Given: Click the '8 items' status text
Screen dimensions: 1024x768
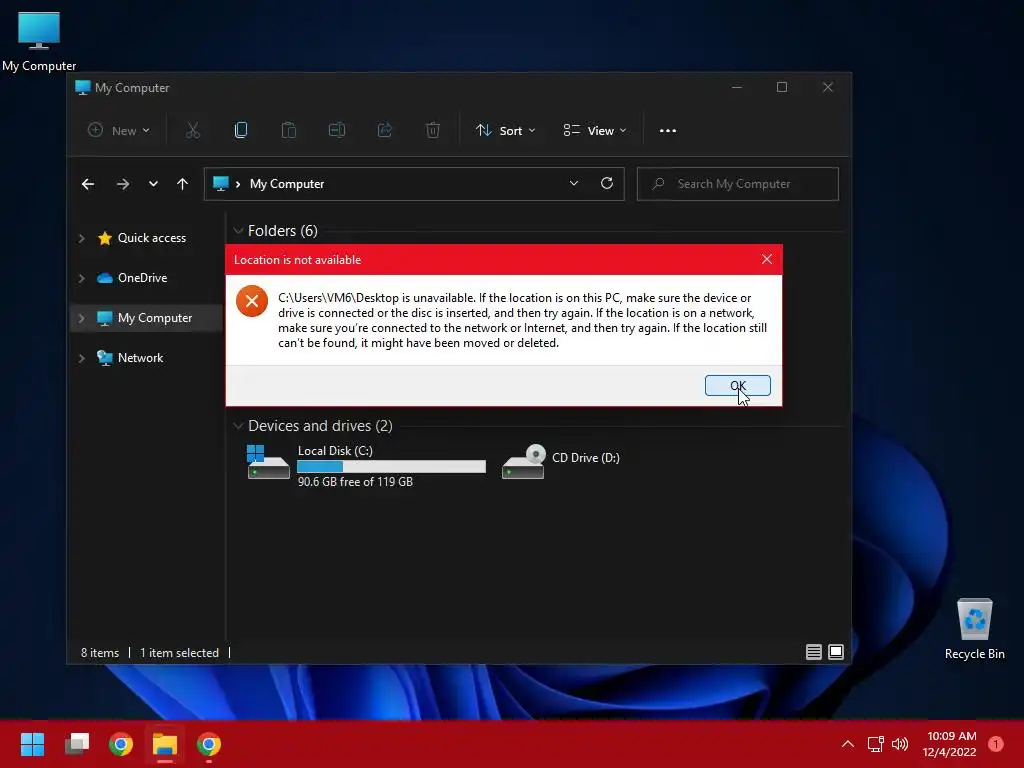Looking at the screenshot, I should (x=100, y=652).
